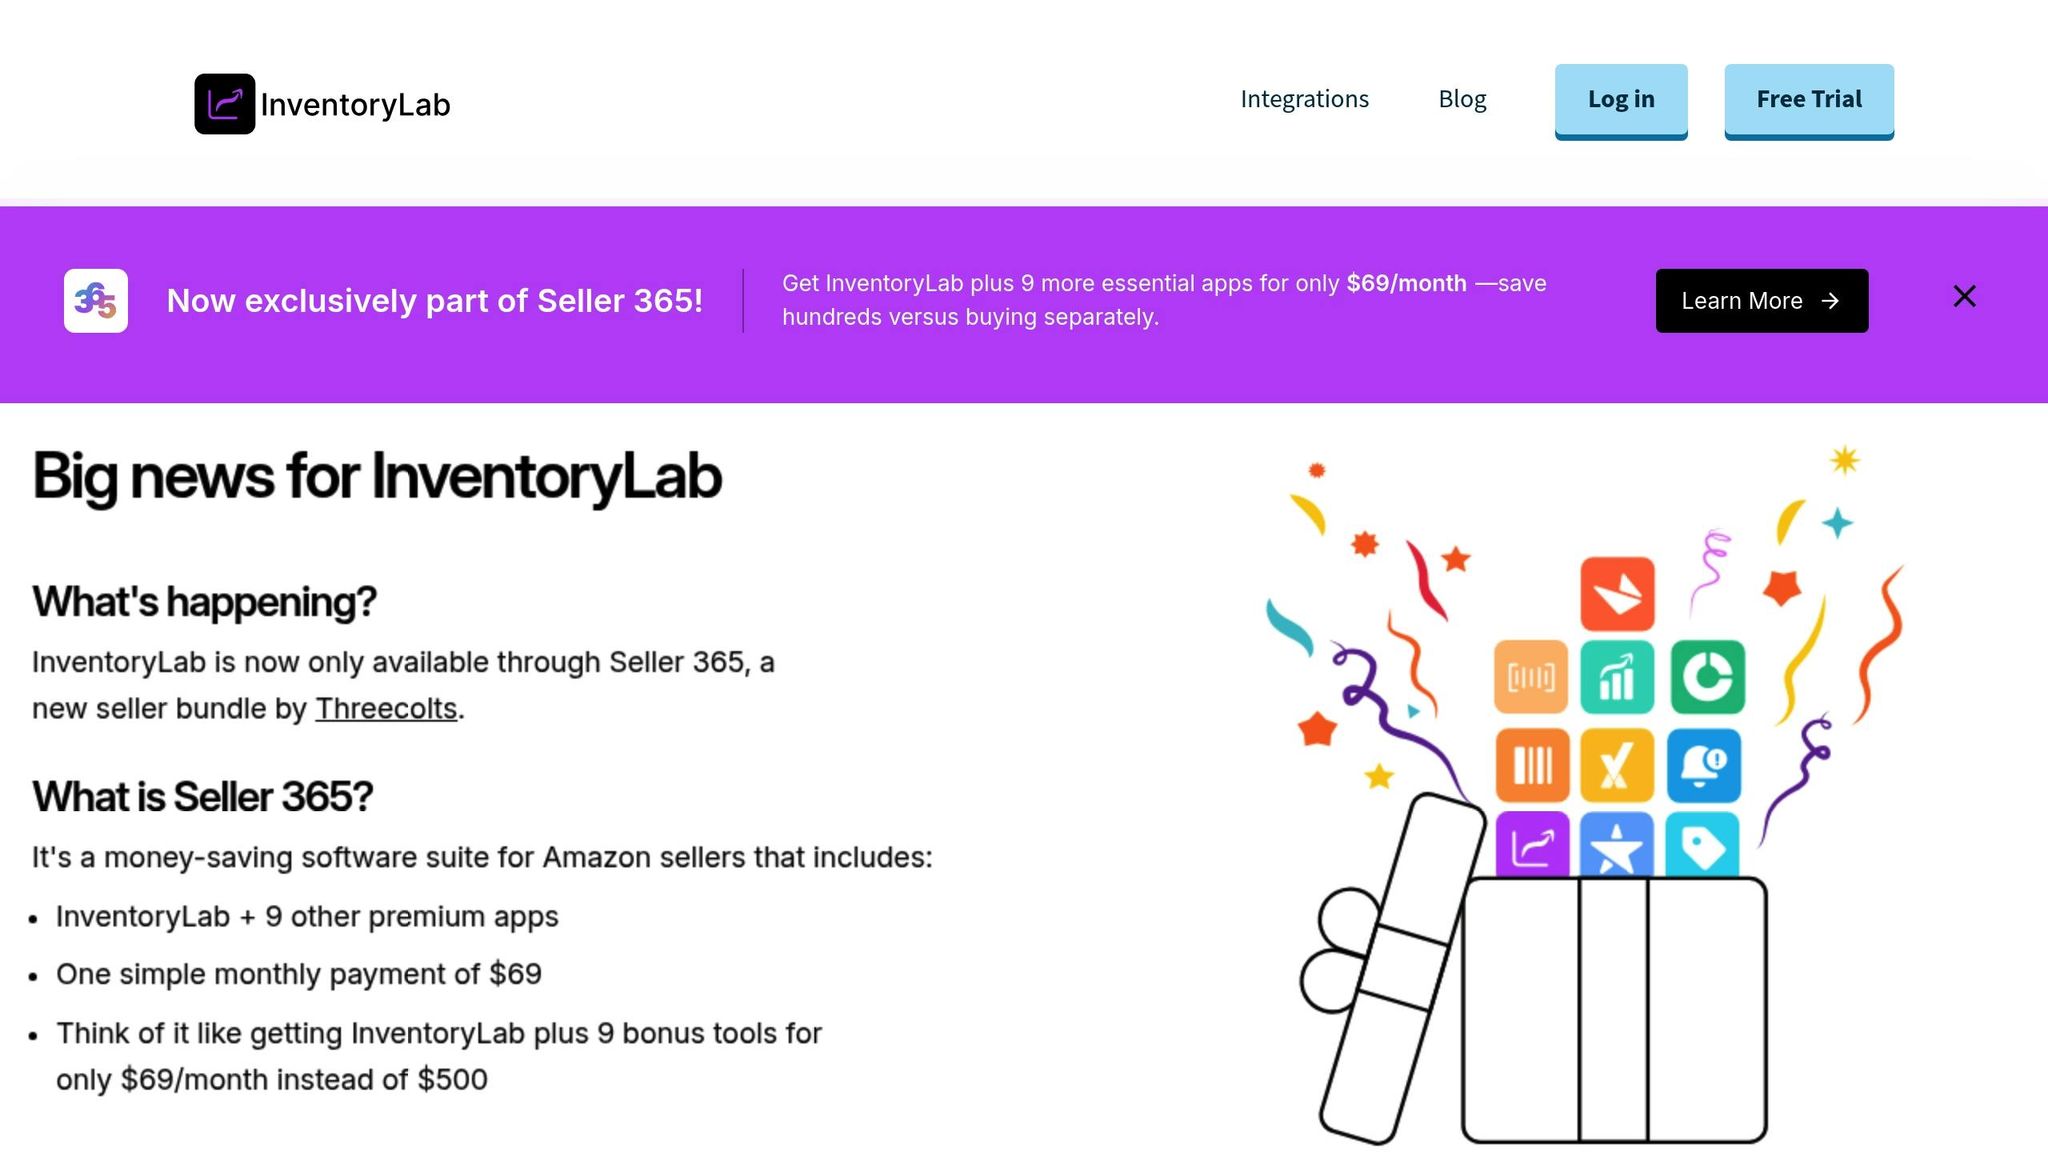Start a Free Trial
This screenshot has height=1152, width=2048.
pos(1808,98)
